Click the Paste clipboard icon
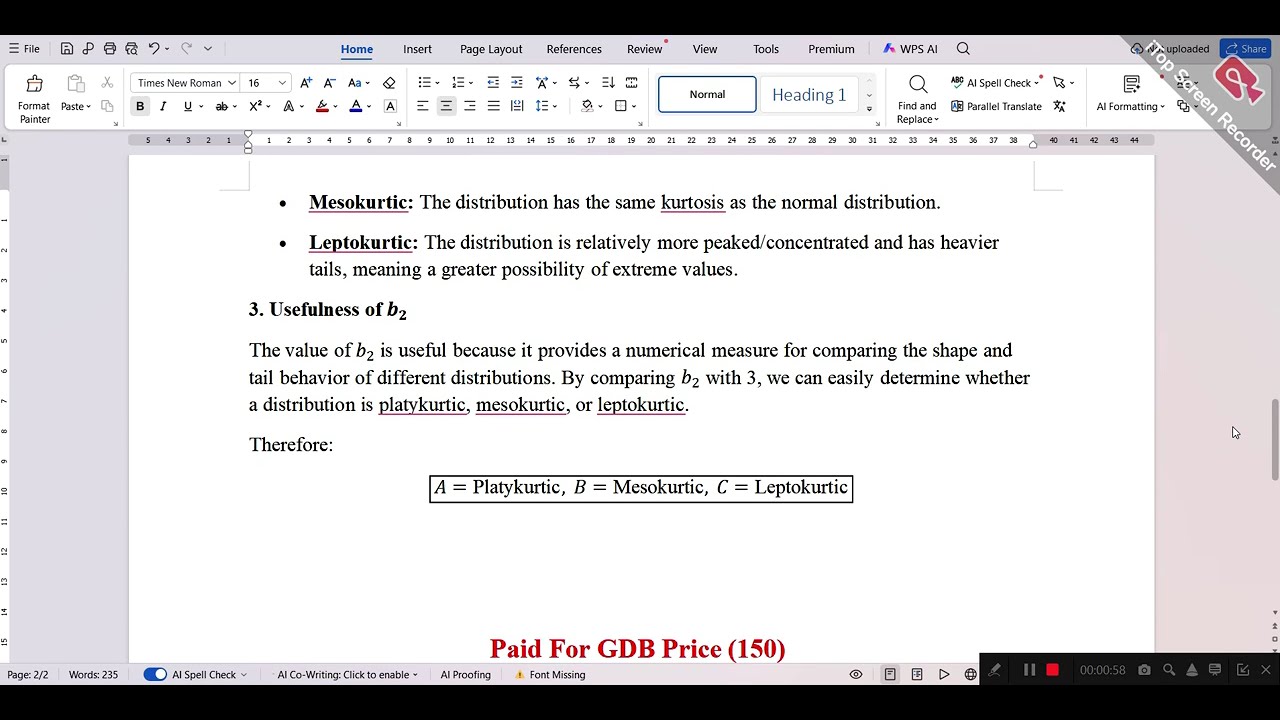The height and width of the screenshot is (720, 1280). click(x=75, y=84)
